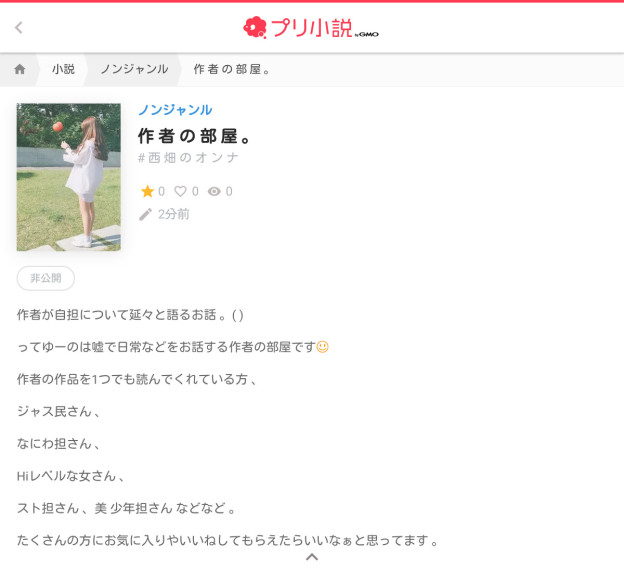Viewport: 624px width, 582px height.
Task: Collapse description with the bottom chevron
Action: coord(312,557)
